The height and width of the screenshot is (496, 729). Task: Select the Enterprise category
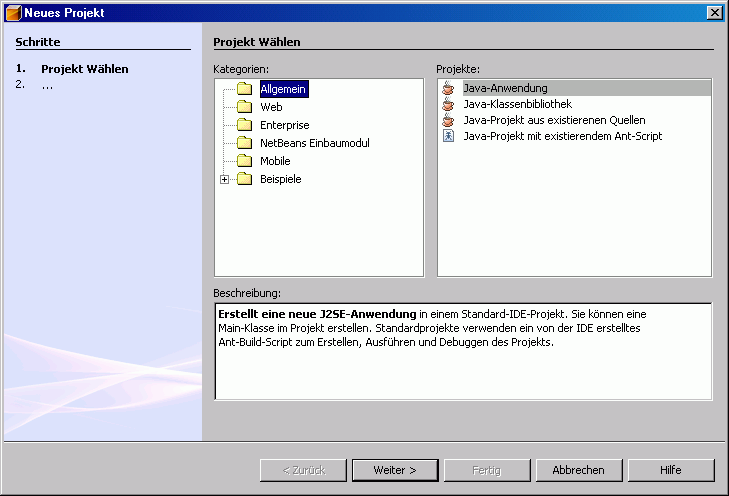[x=285, y=125]
